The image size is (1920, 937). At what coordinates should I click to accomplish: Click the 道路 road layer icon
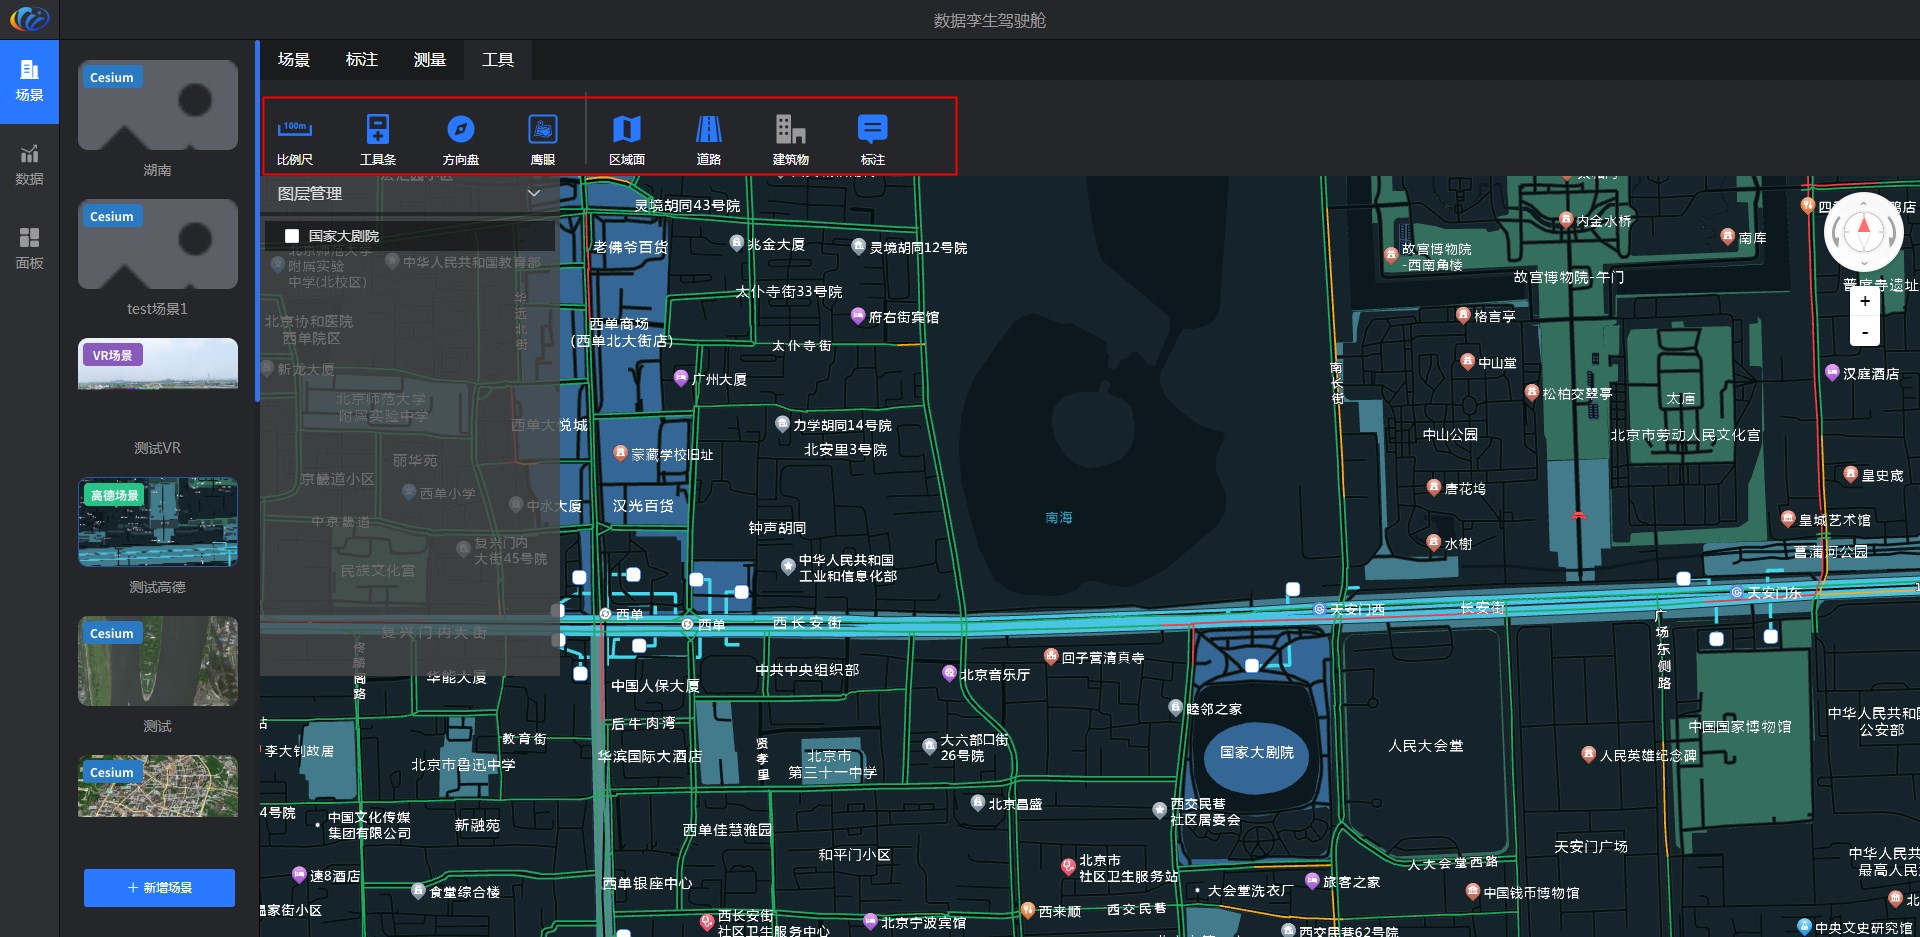[708, 130]
